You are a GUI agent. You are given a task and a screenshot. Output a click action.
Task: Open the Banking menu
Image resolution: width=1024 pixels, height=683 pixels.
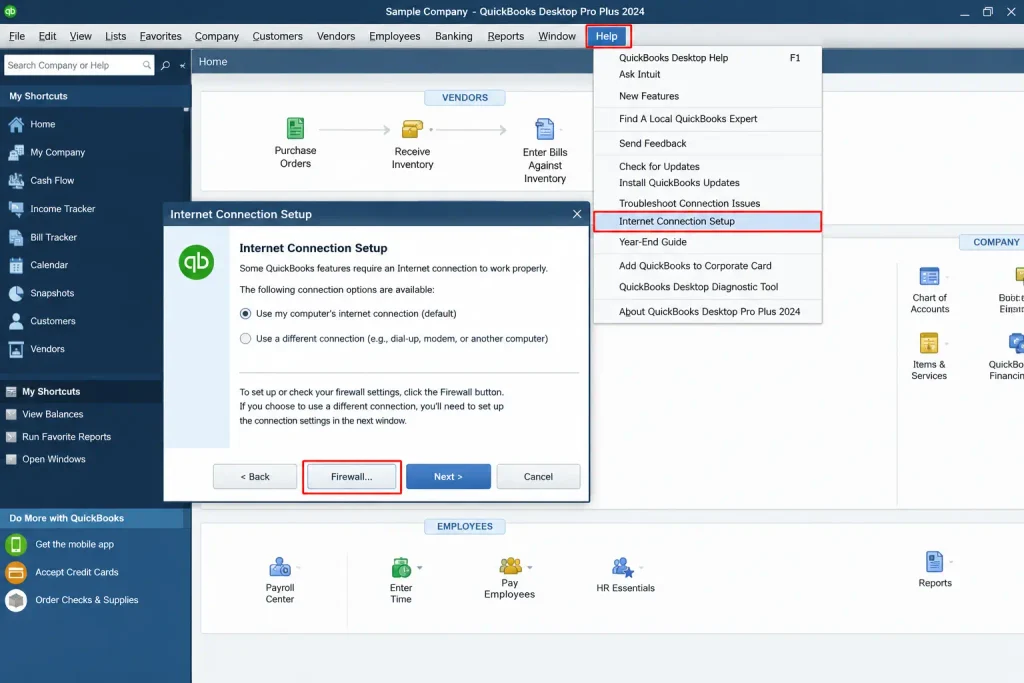(x=454, y=37)
